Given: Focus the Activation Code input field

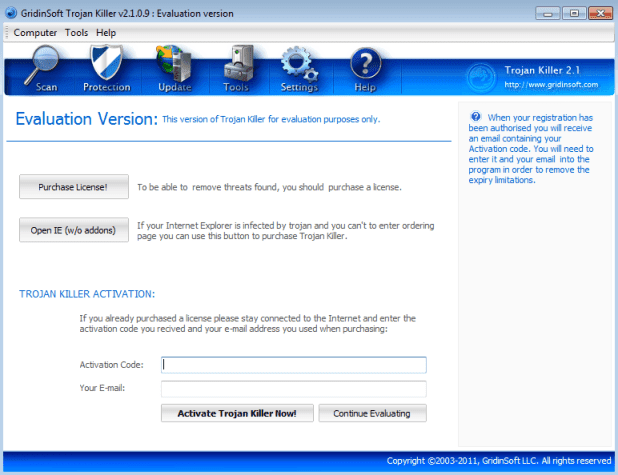Looking at the screenshot, I should click(294, 365).
